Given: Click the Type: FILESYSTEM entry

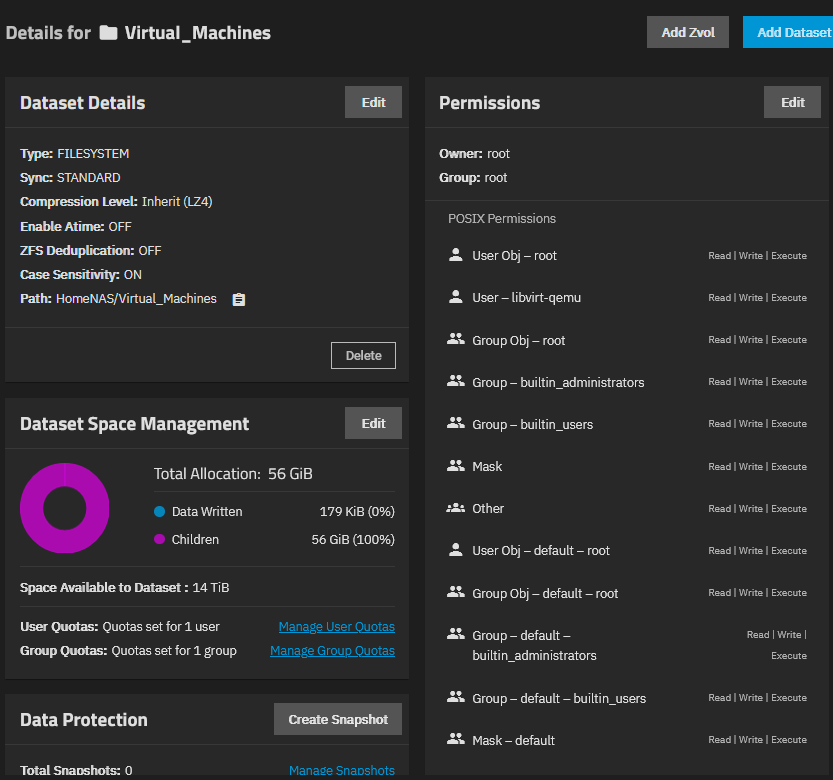Looking at the screenshot, I should pyautogui.click(x=74, y=154).
